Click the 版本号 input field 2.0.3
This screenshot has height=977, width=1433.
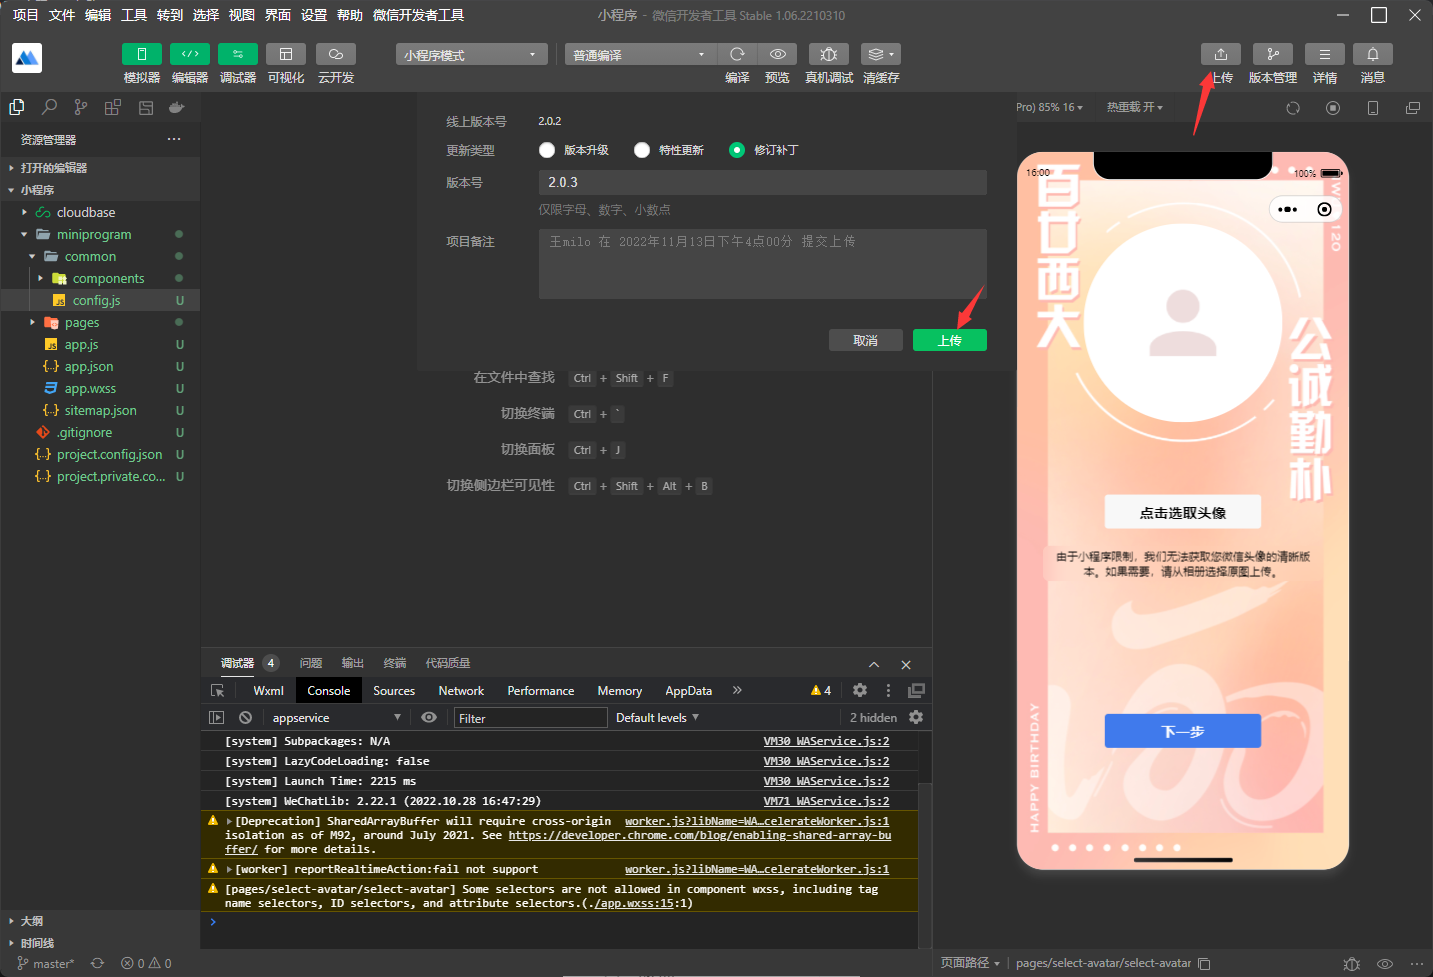pyautogui.click(x=762, y=182)
